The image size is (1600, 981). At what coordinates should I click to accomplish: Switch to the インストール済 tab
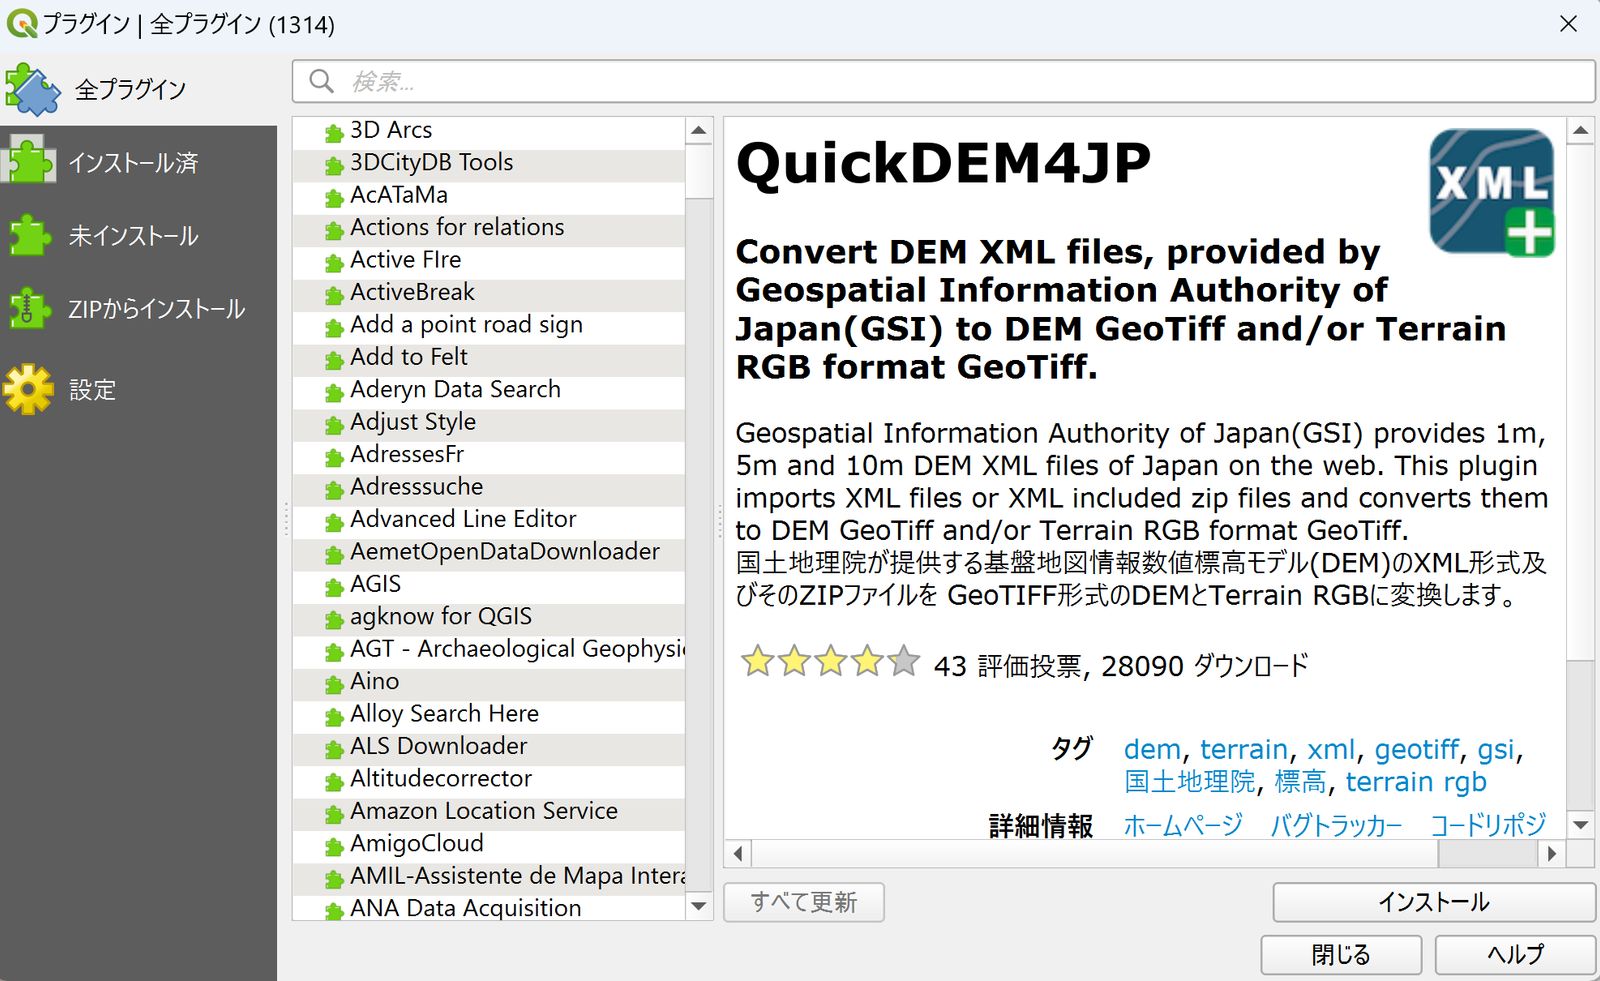click(138, 162)
